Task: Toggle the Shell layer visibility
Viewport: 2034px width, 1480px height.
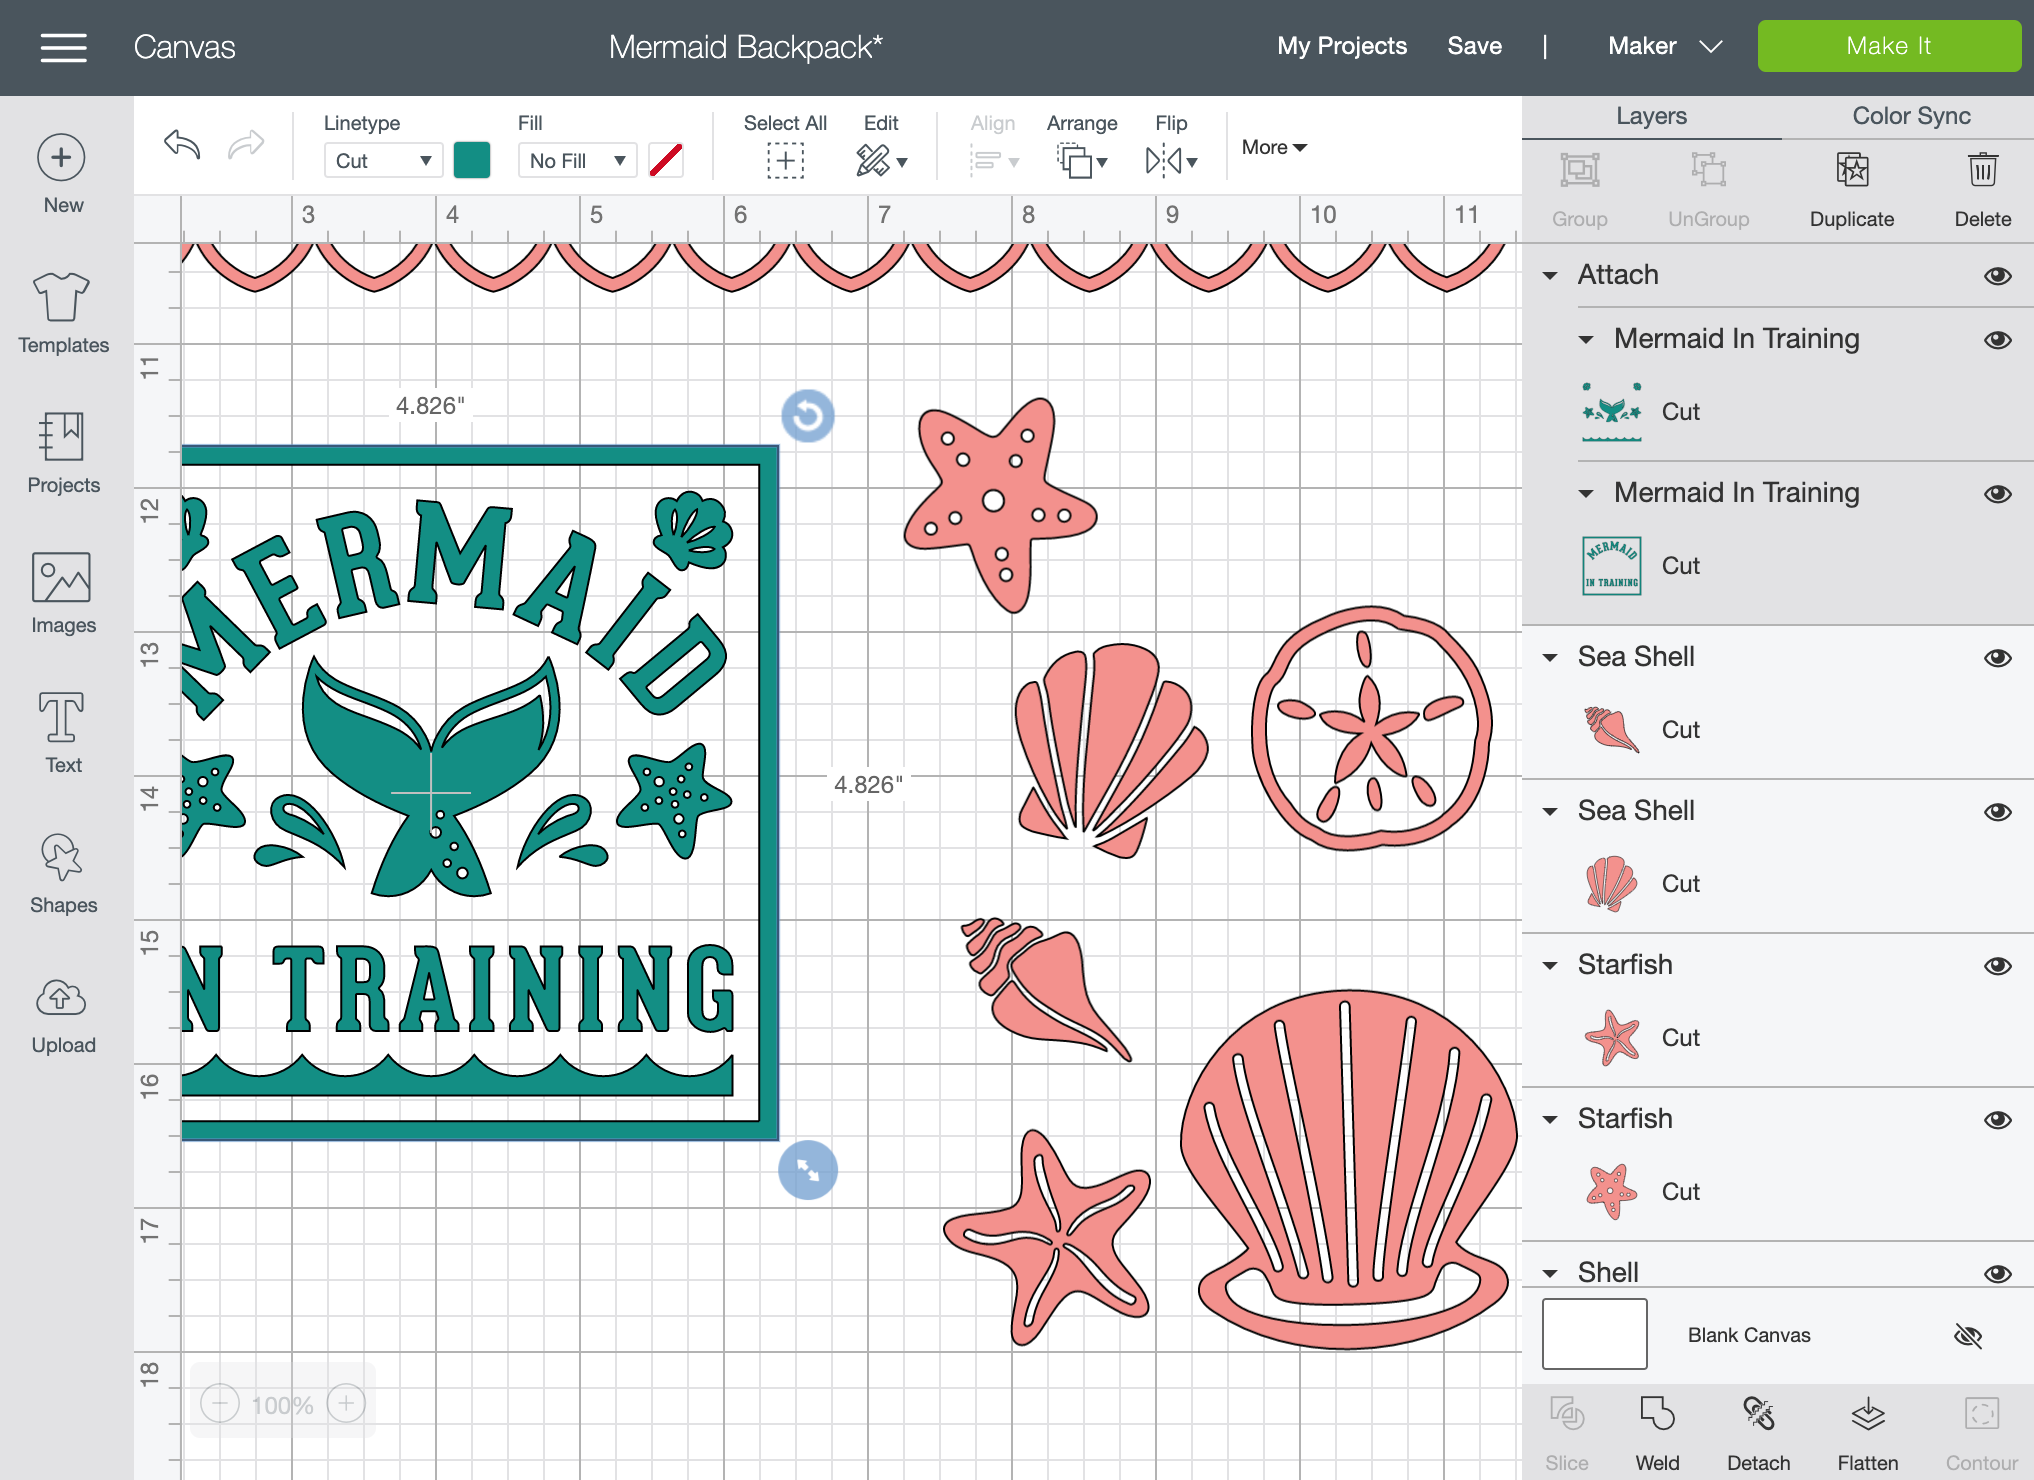Action: [1997, 1274]
